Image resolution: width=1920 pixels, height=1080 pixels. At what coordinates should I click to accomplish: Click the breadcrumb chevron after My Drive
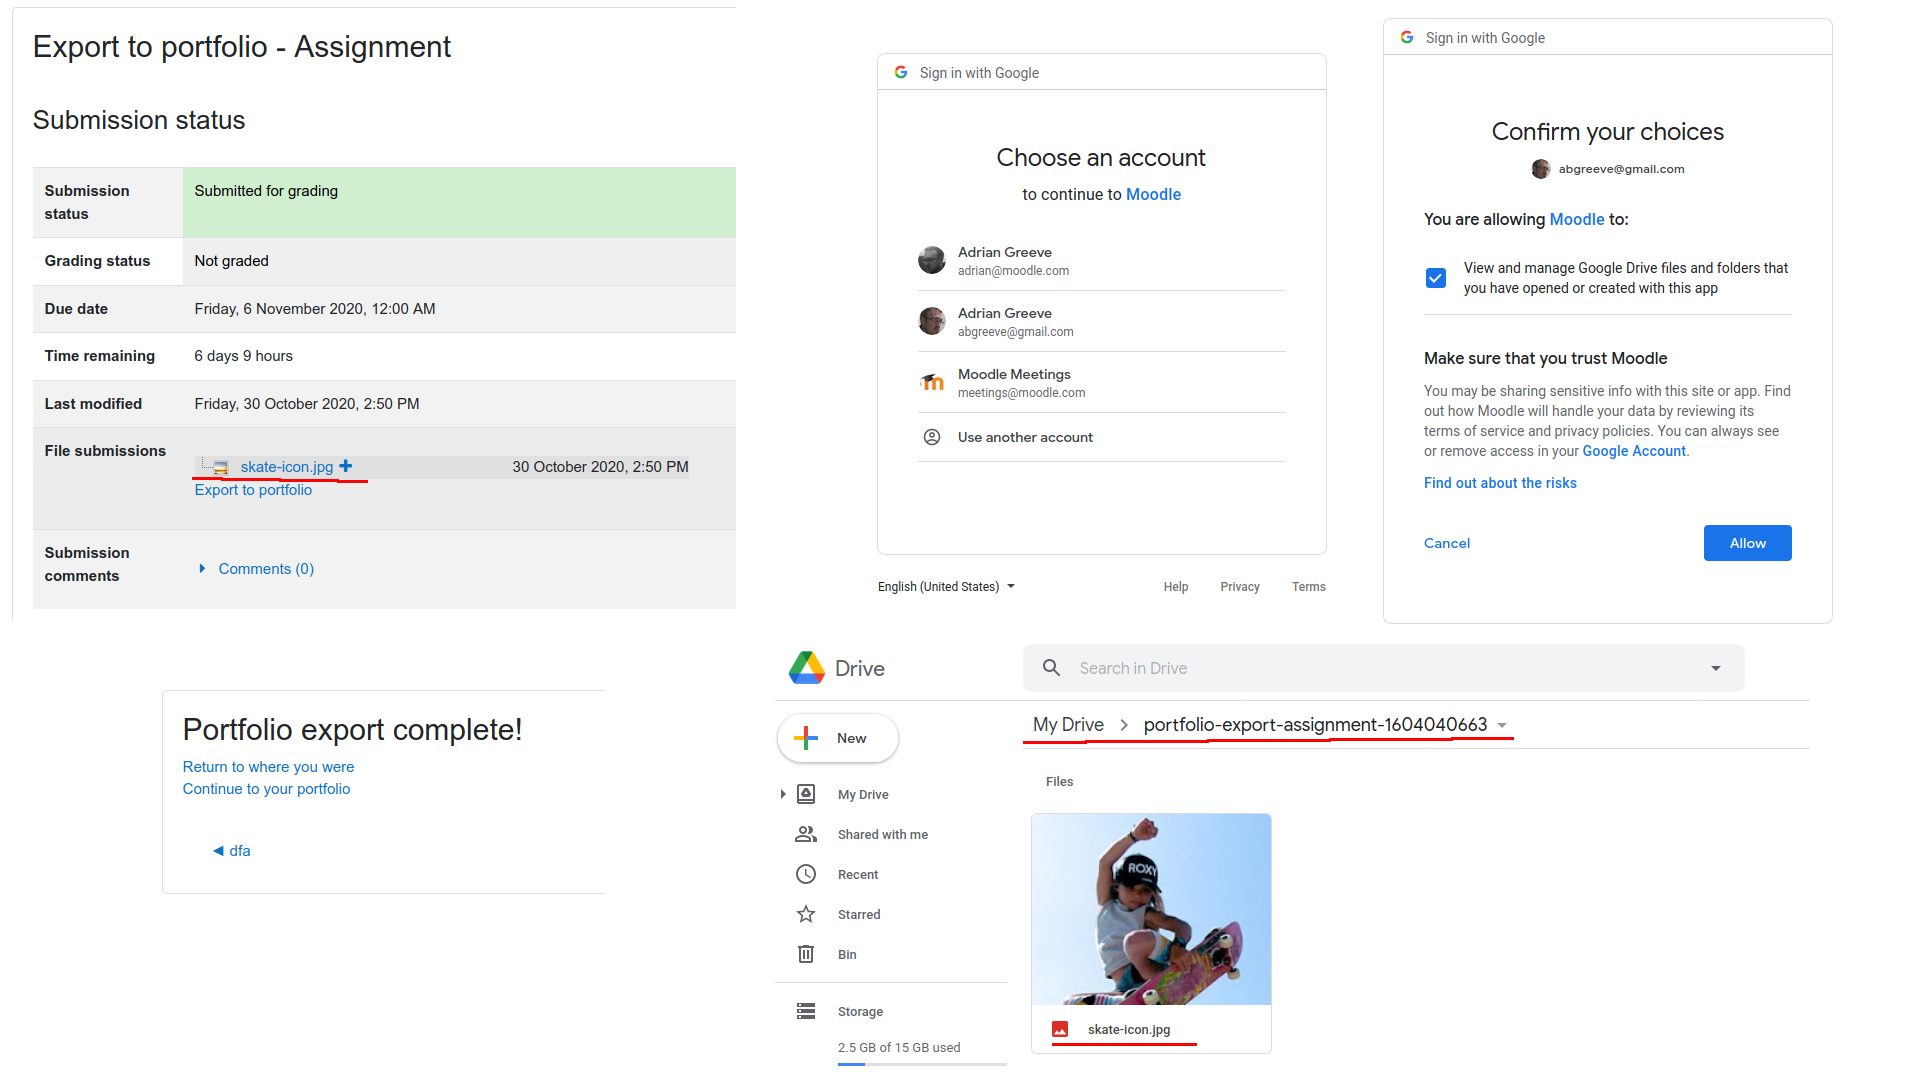(x=1124, y=725)
